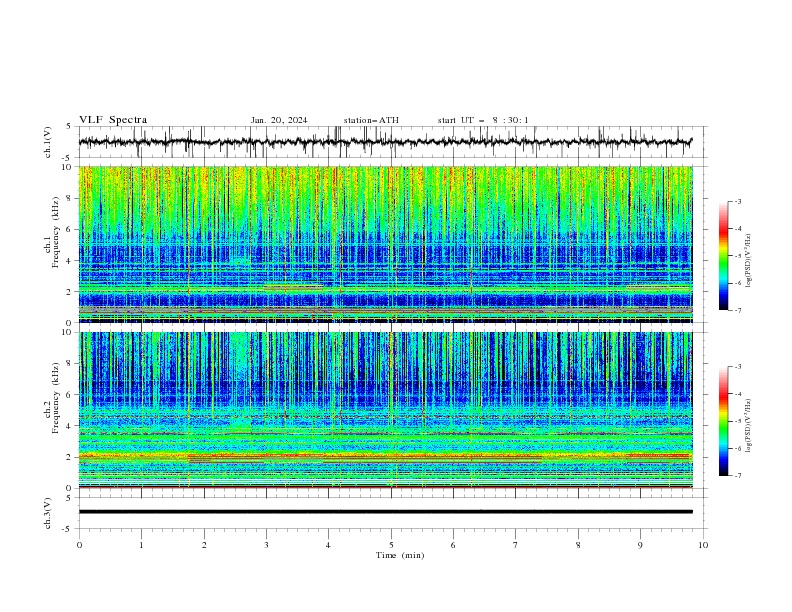Click the ch.1 color bar "log(PSD)(V²/Hz)" label
The height and width of the screenshot is (612, 792).
tap(749, 261)
